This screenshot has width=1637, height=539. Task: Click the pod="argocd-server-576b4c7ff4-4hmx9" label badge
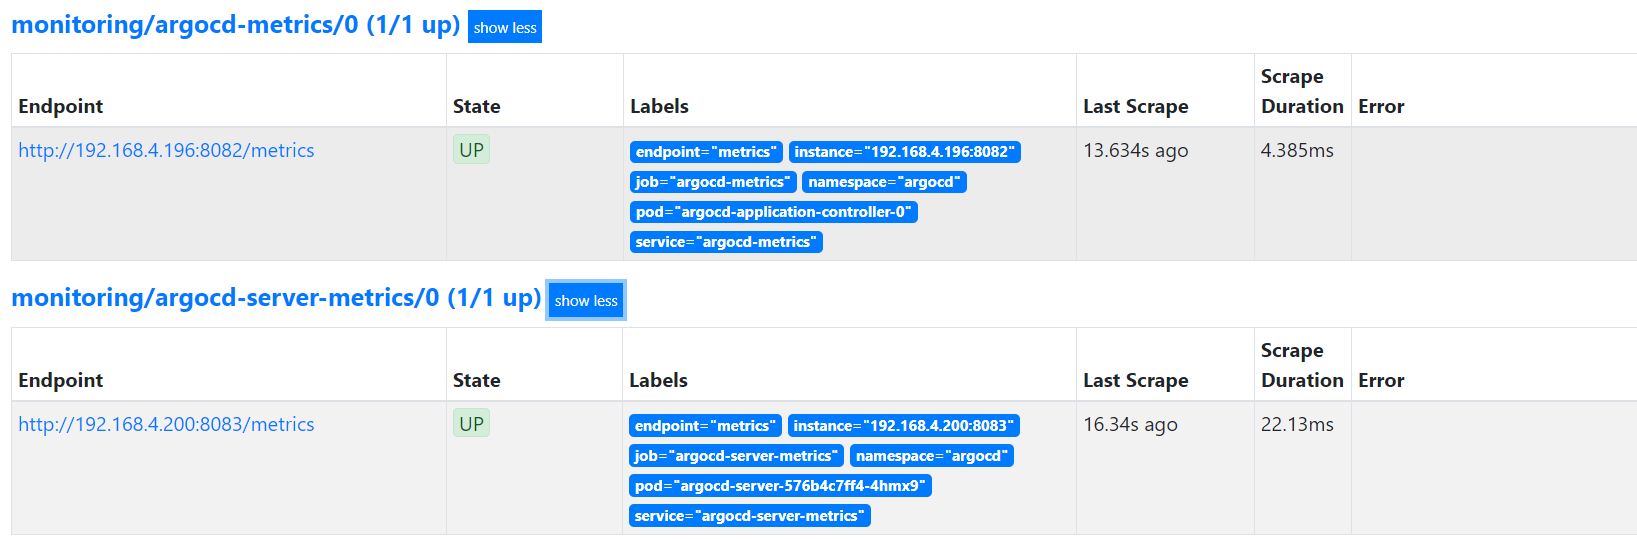(780, 486)
